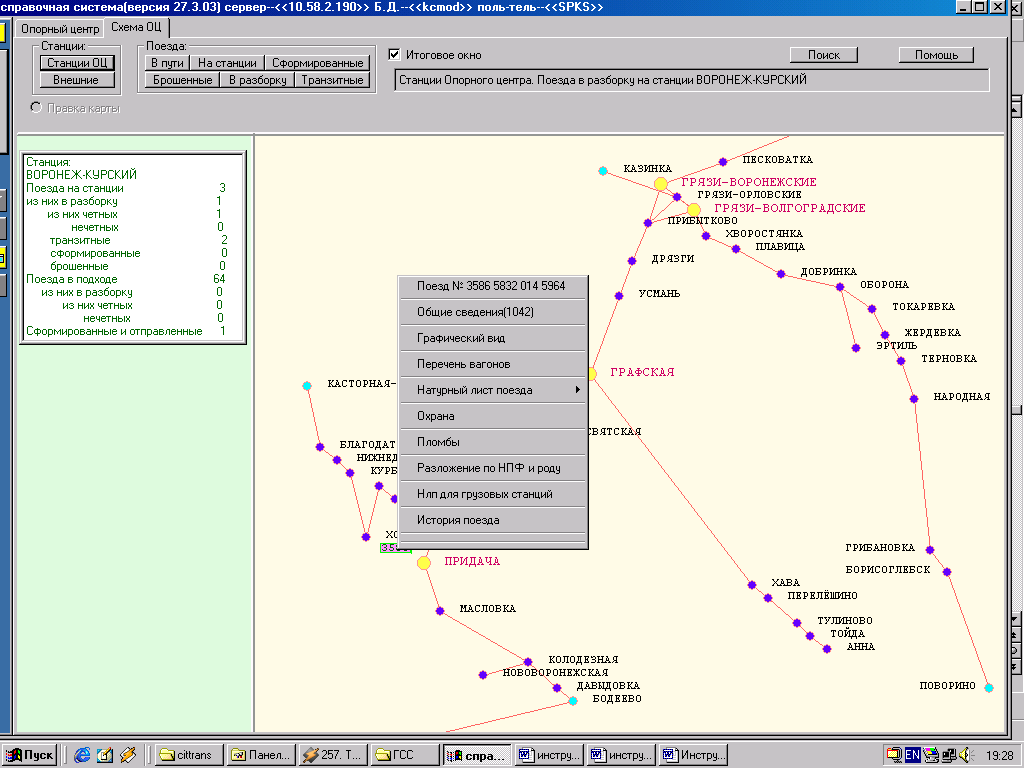Select the Правка карты radio button
Viewport: 1024px width, 768px height.
(36, 107)
